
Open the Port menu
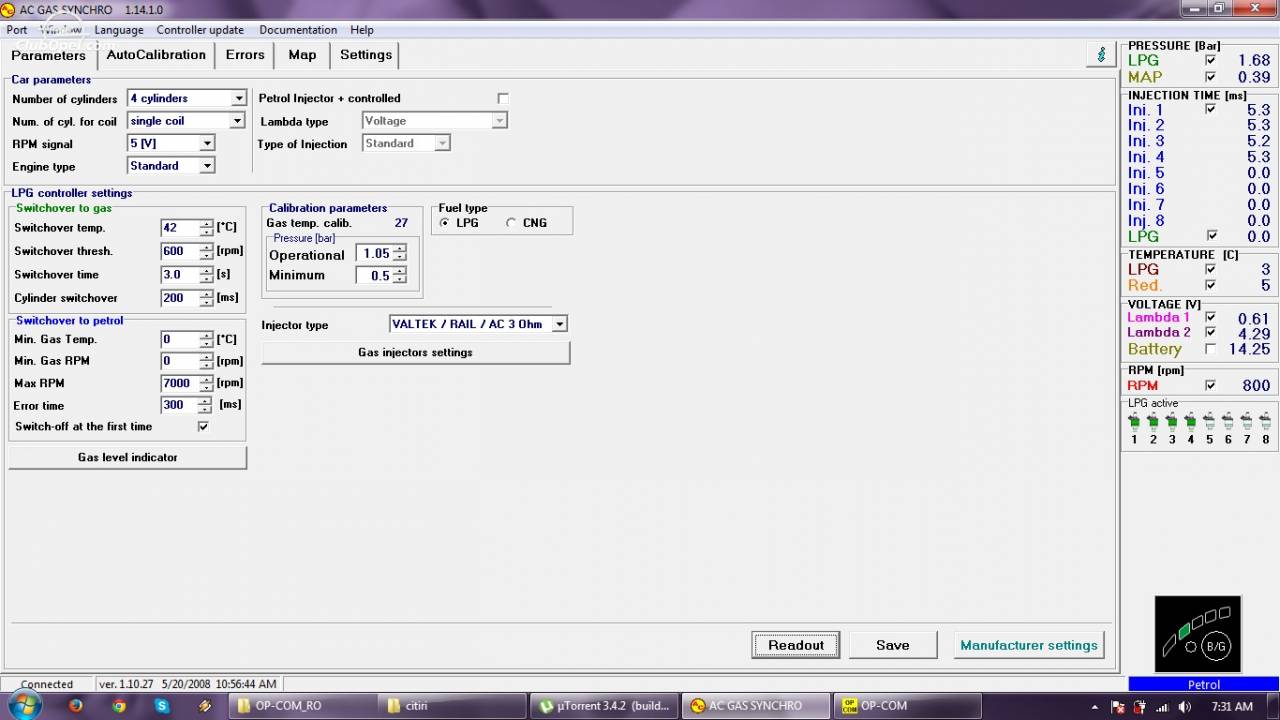pos(17,30)
